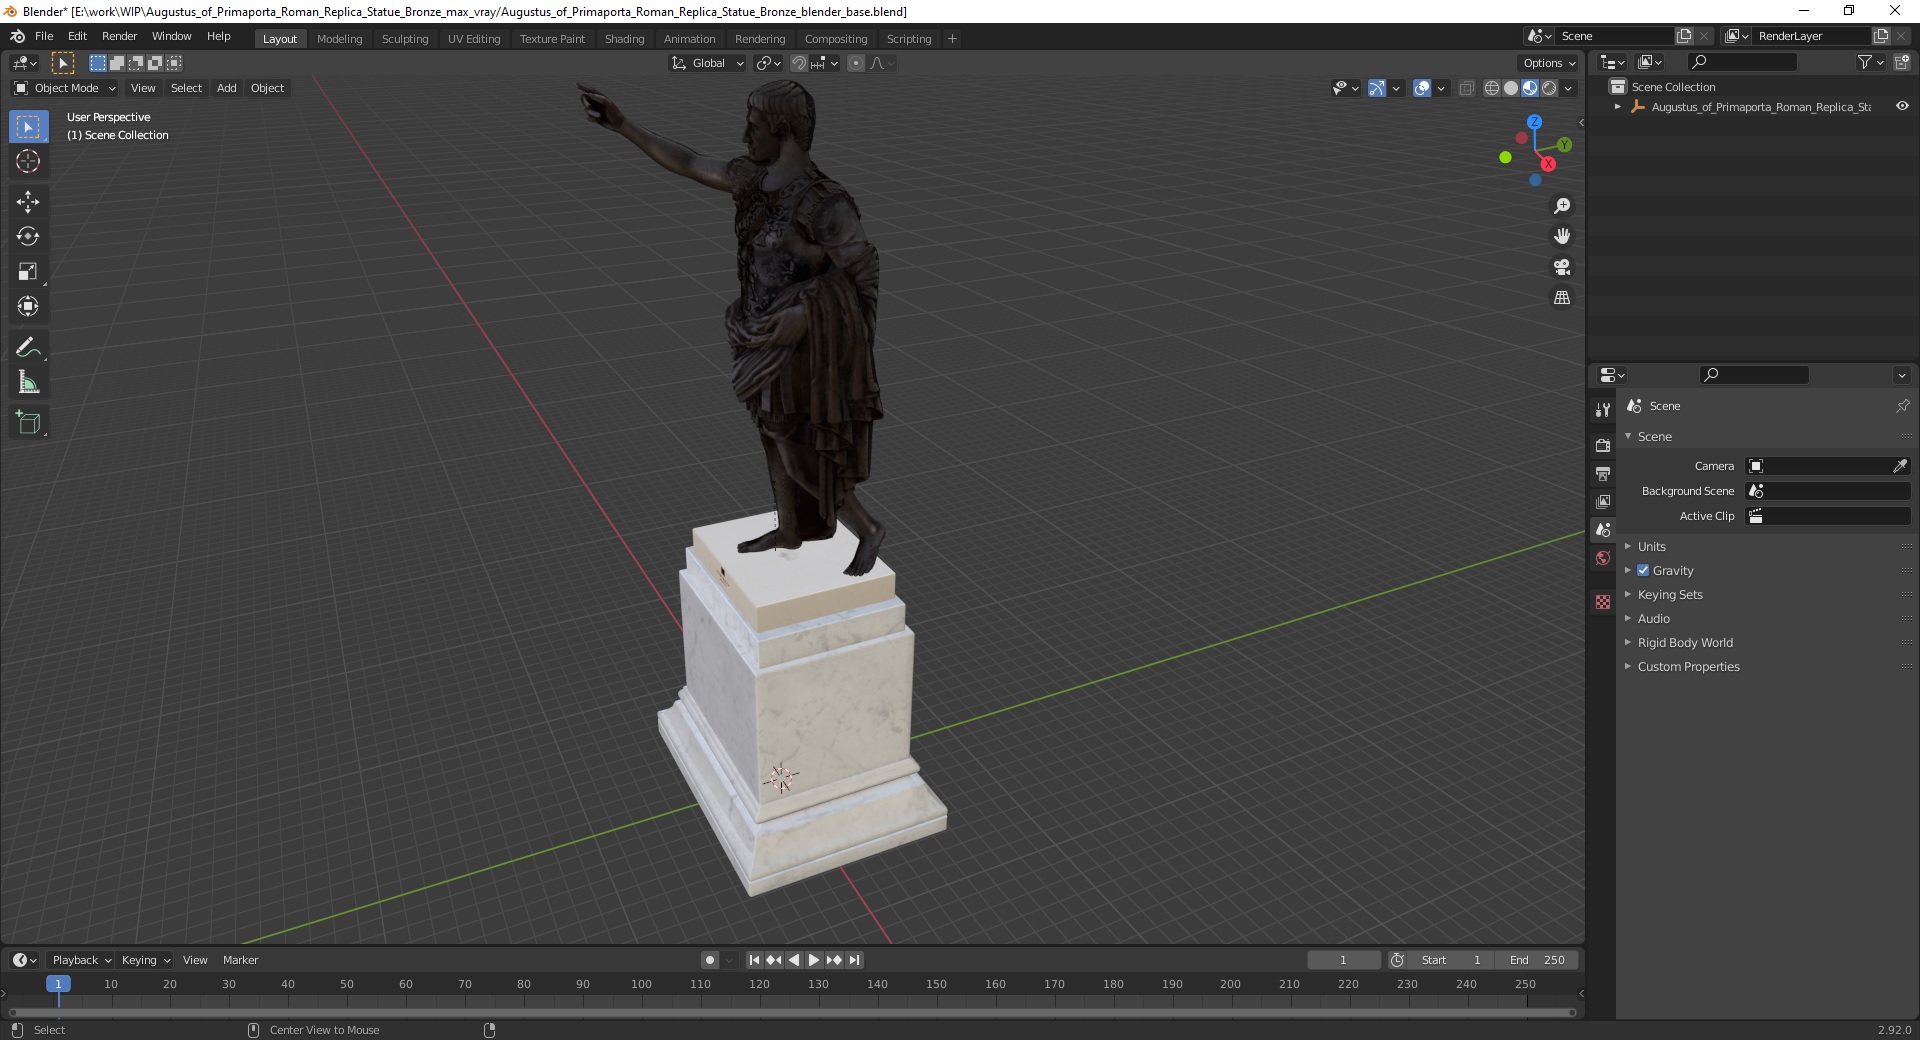1920x1040 pixels.
Task: Click the timeline horizontal scrollbar
Action: 790,1012
